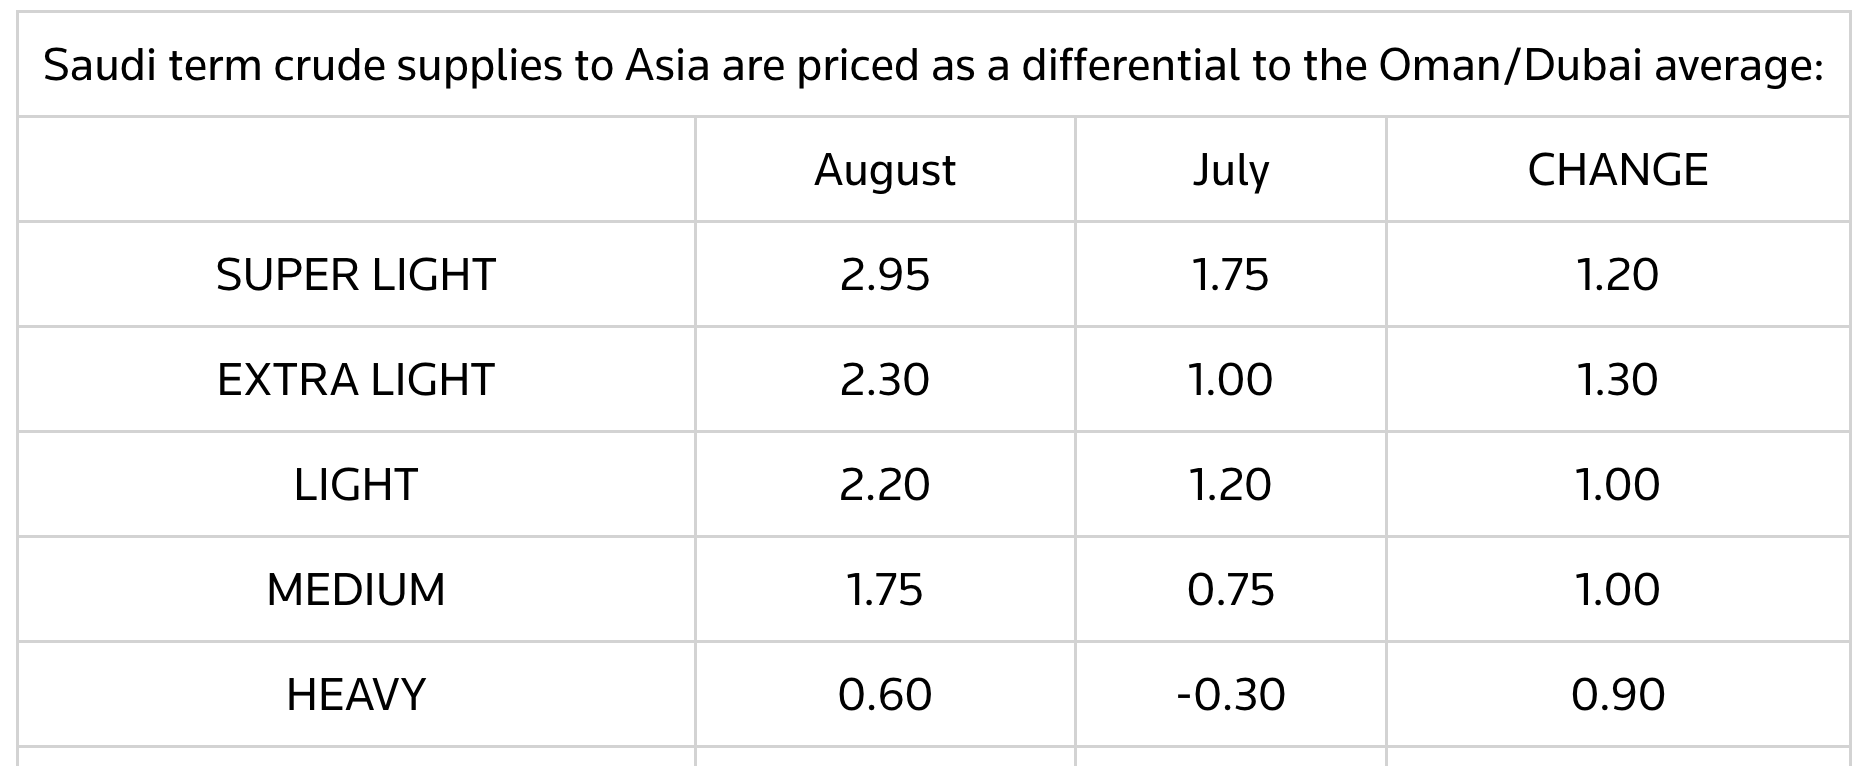This screenshot has width=1866, height=766.
Task: Click change value 0.90 for Heavy
Action: point(1617,695)
